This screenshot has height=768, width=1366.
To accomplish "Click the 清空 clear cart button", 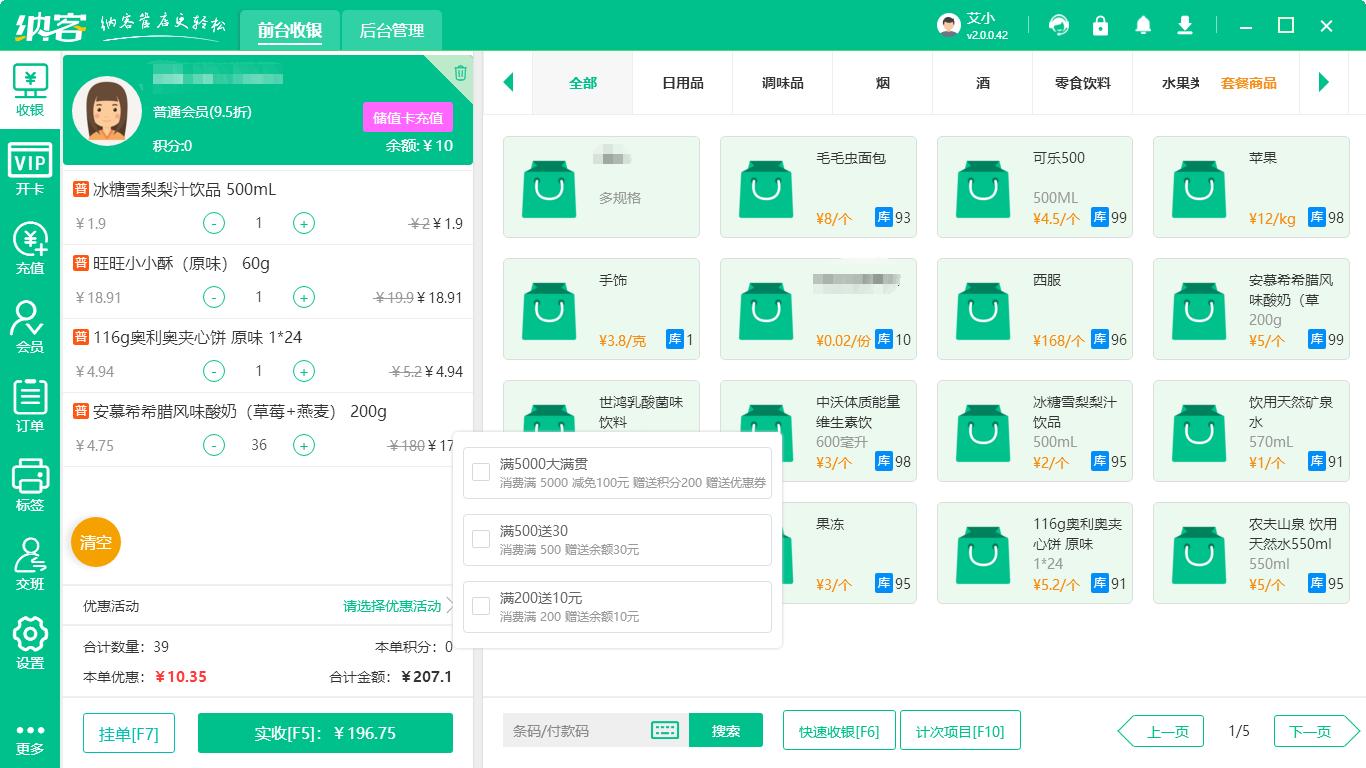I will [x=95, y=542].
